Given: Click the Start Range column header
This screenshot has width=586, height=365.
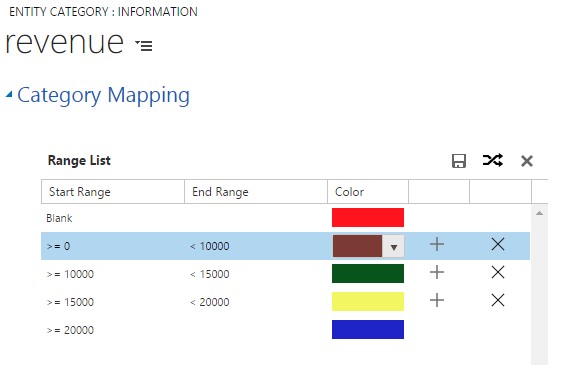Looking at the screenshot, I should click(113, 192).
